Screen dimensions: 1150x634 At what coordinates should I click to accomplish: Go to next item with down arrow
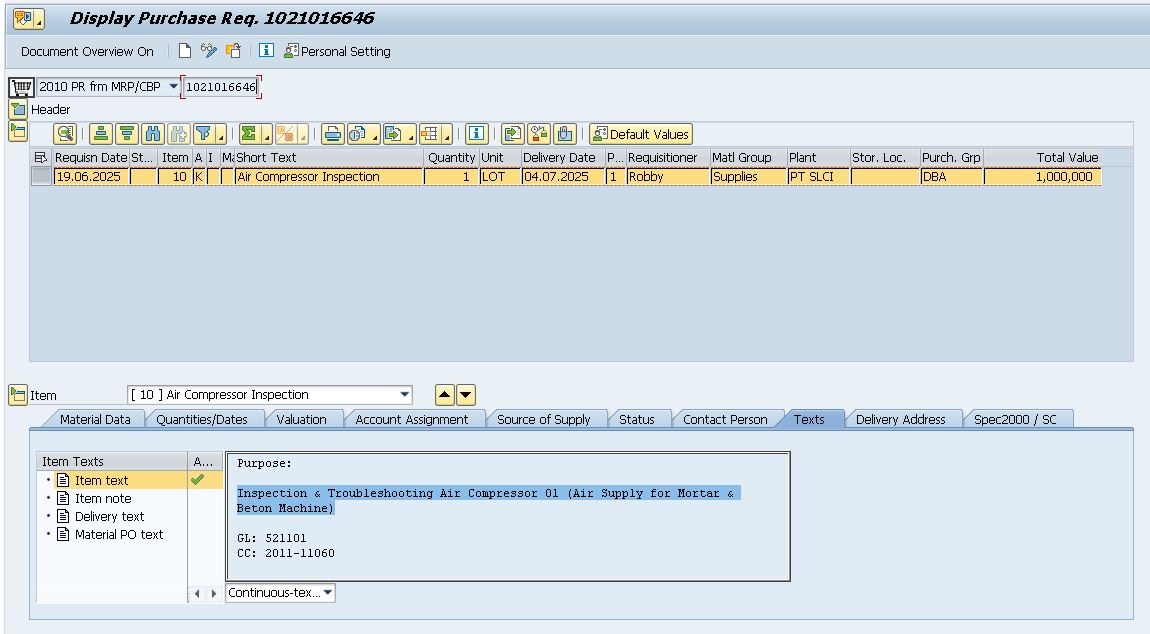click(466, 395)
